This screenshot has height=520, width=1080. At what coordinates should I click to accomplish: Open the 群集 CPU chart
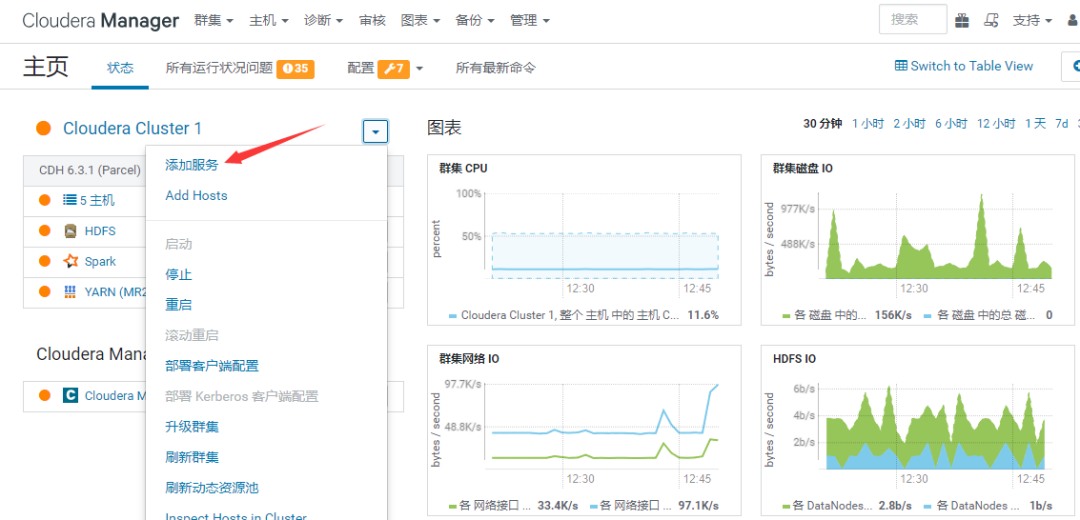pyautogui.click(x=584, y=240)
